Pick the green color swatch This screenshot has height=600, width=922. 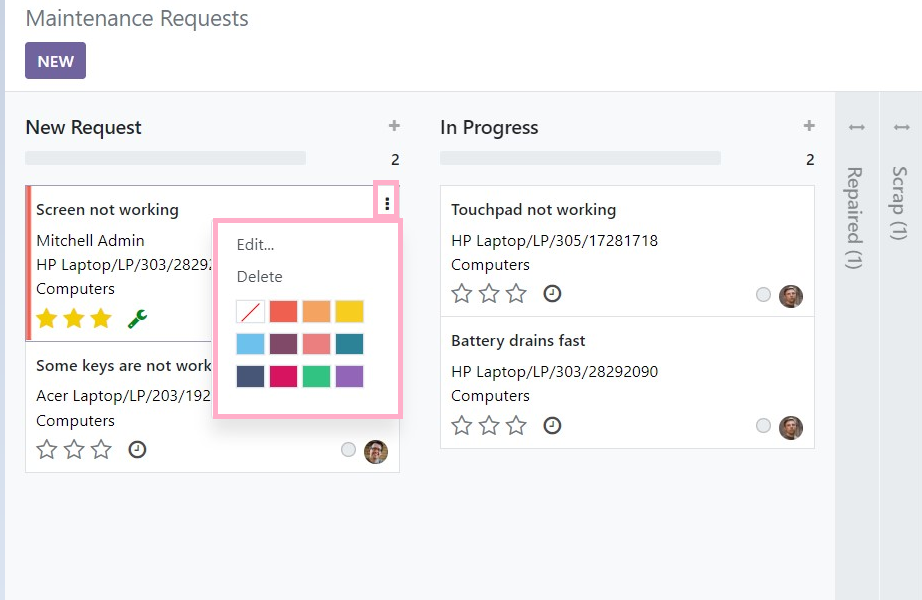pos(316,376)
